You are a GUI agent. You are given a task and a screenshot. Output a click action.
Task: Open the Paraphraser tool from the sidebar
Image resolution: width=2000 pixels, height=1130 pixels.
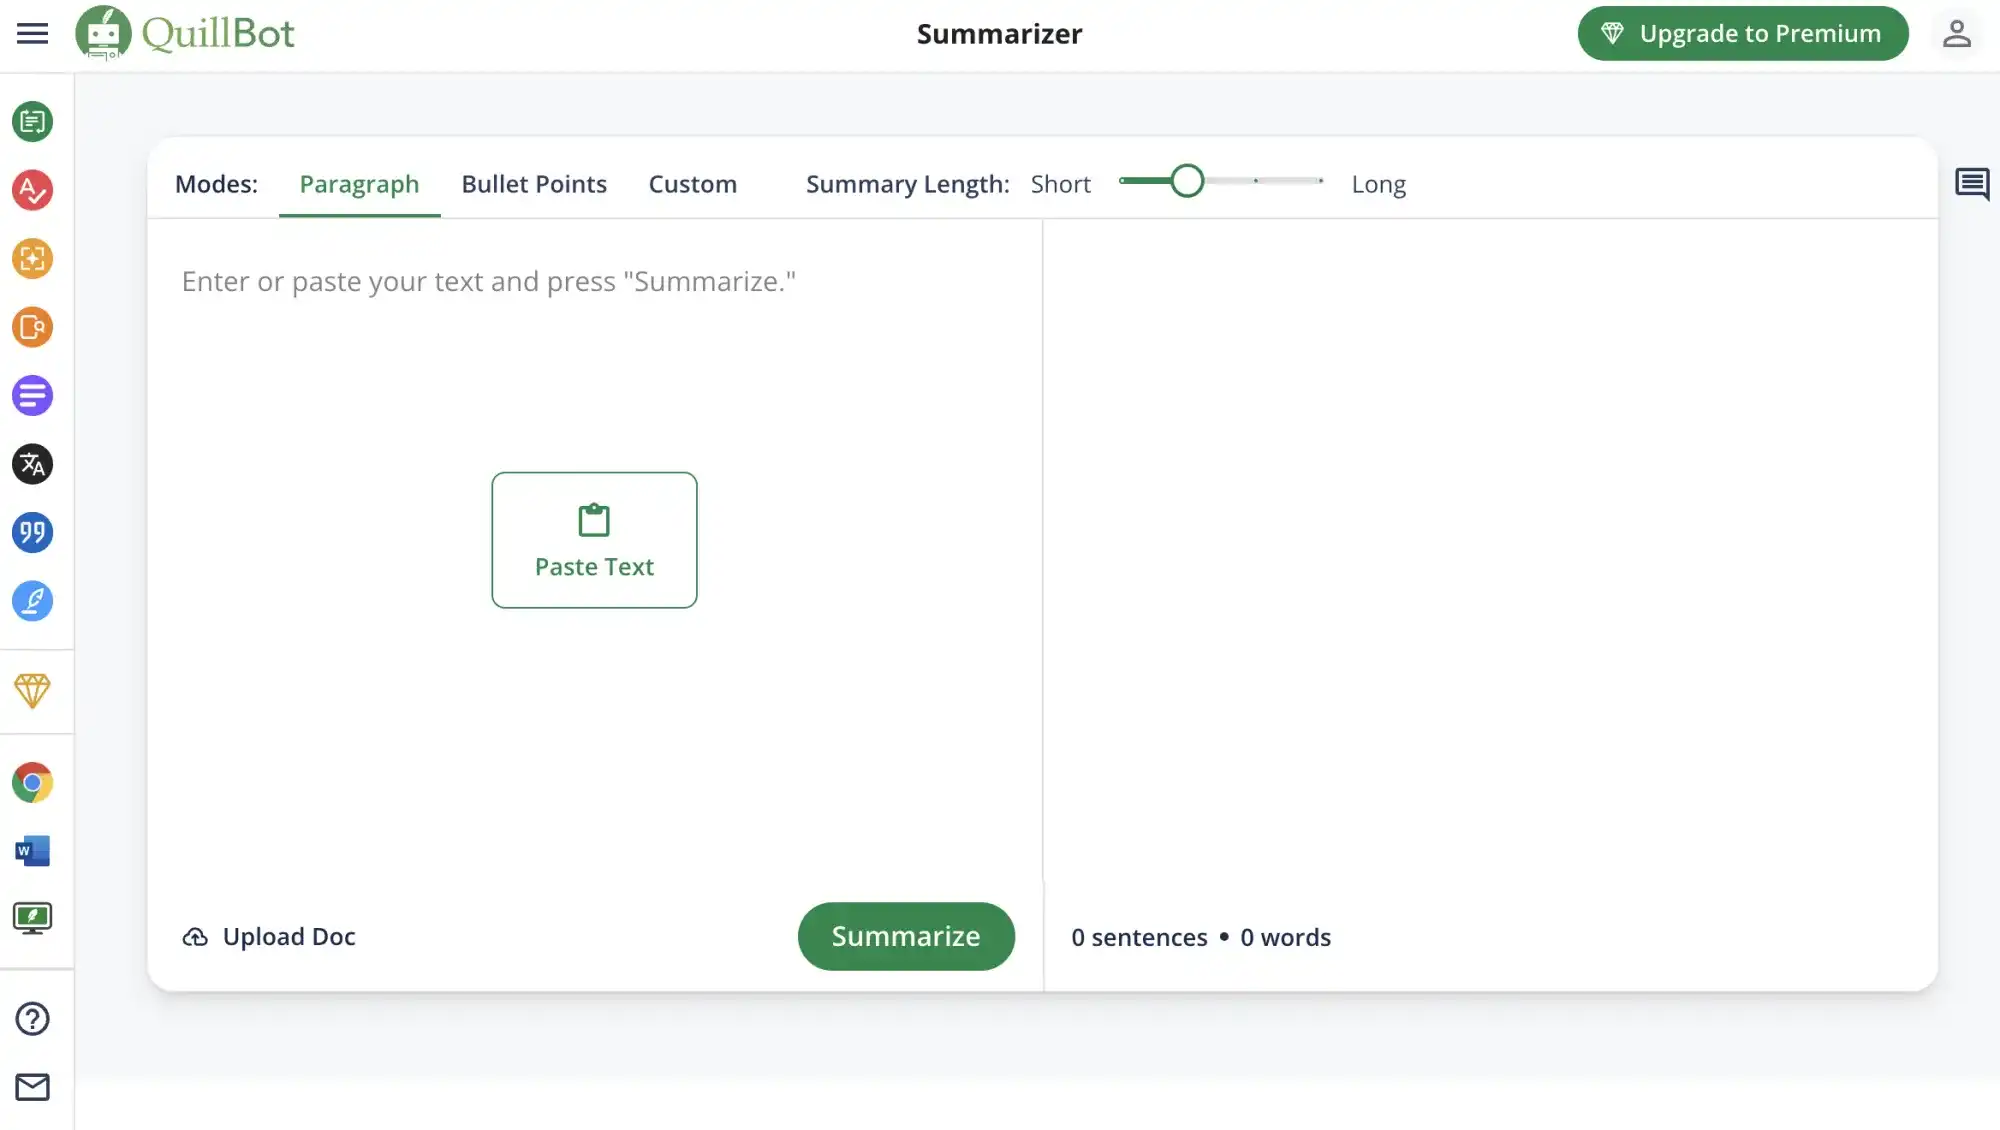[33, 122]
